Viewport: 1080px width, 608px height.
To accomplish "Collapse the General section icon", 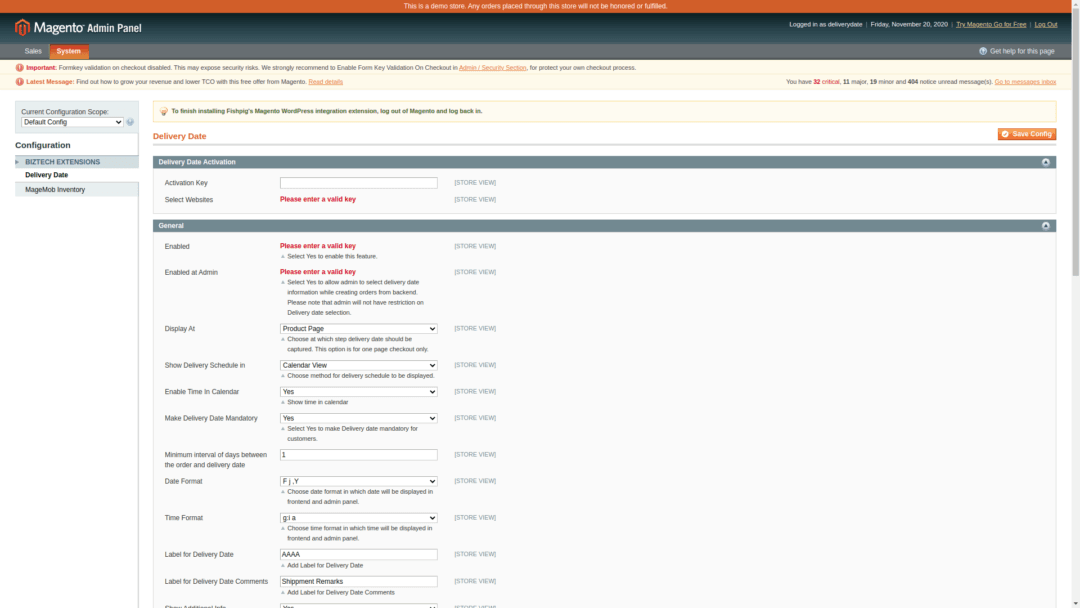I will (1045, 225).
